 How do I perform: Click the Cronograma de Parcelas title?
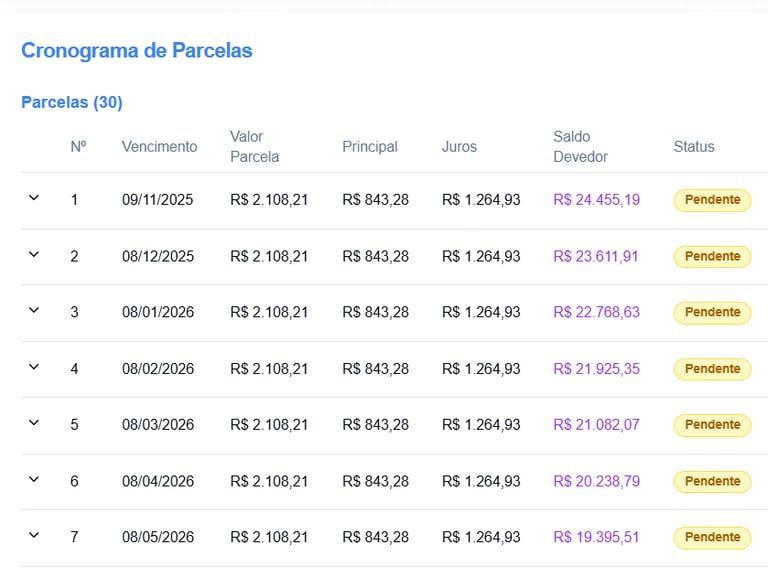(137, 51)
